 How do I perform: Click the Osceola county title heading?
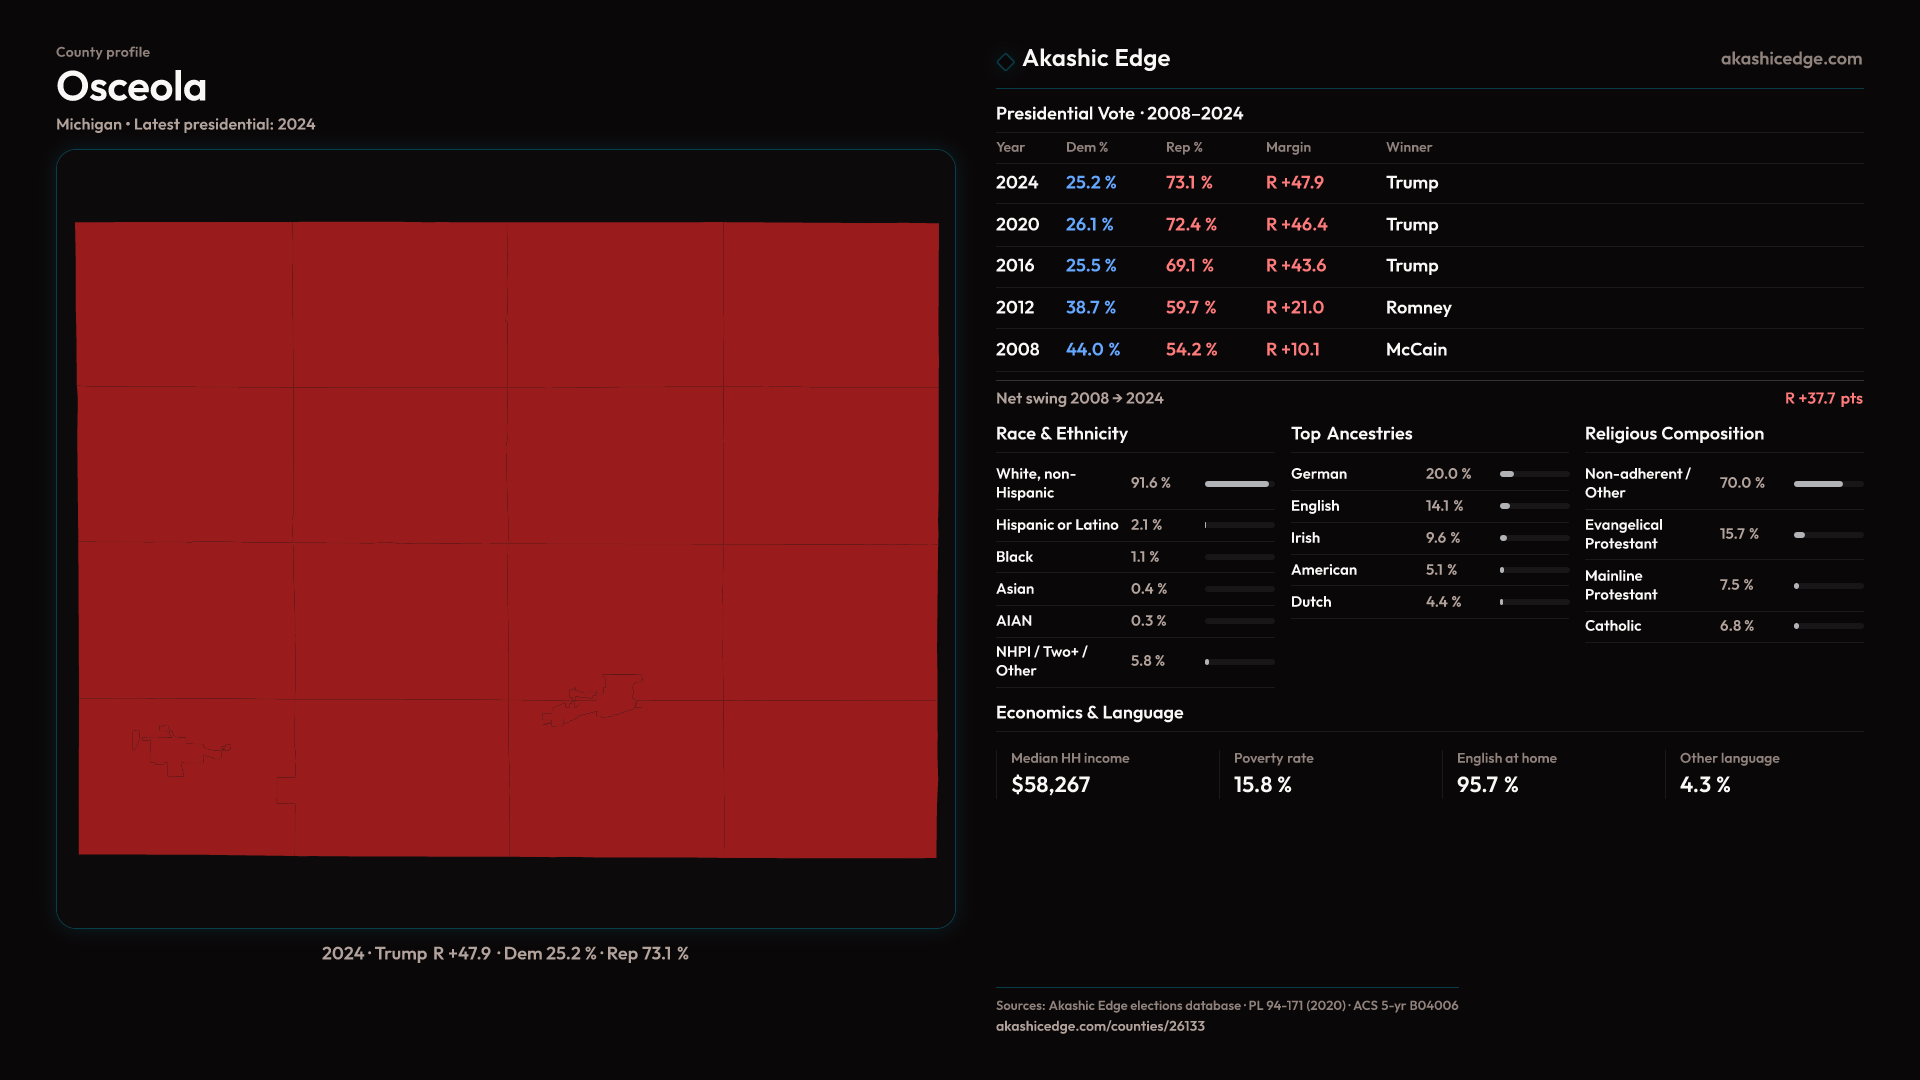coord(131,87)
